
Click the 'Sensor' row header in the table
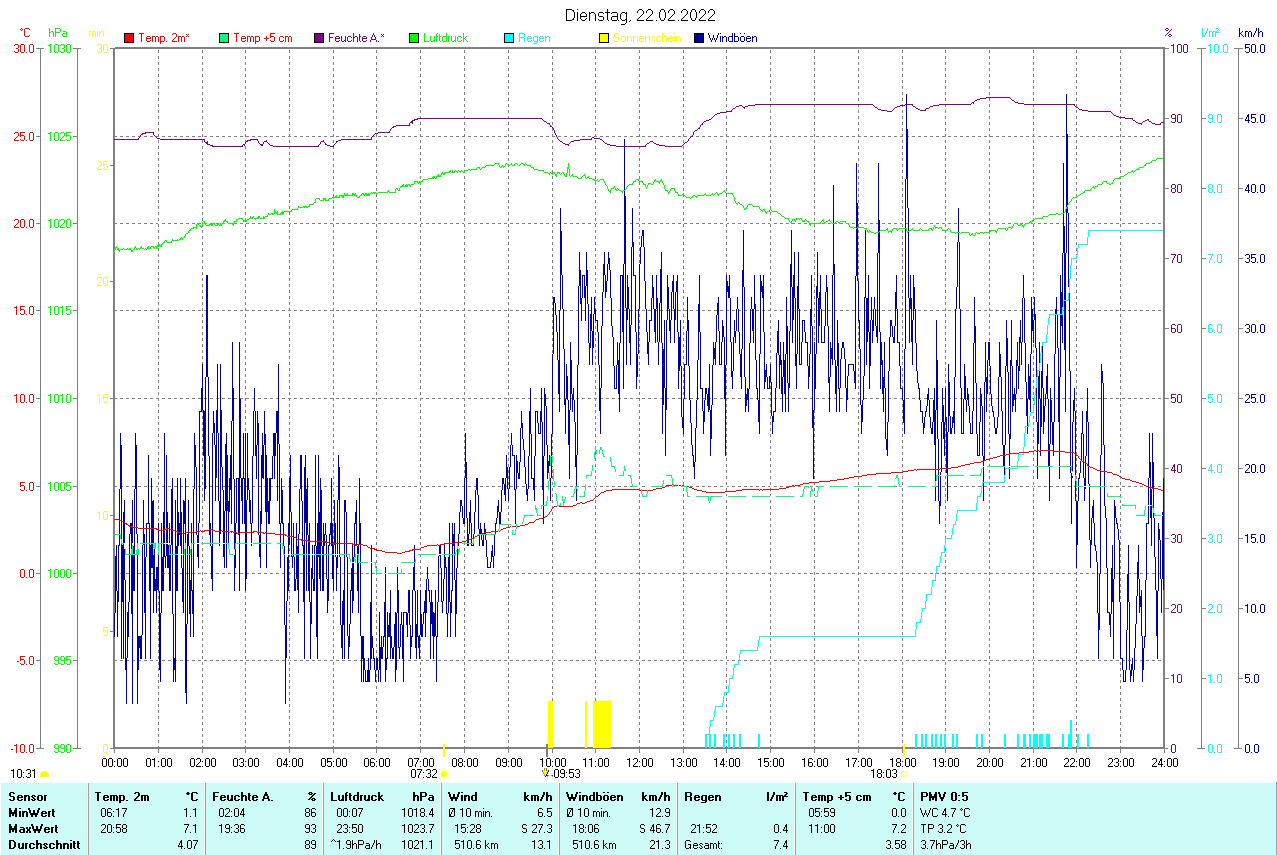coord(27,797)
